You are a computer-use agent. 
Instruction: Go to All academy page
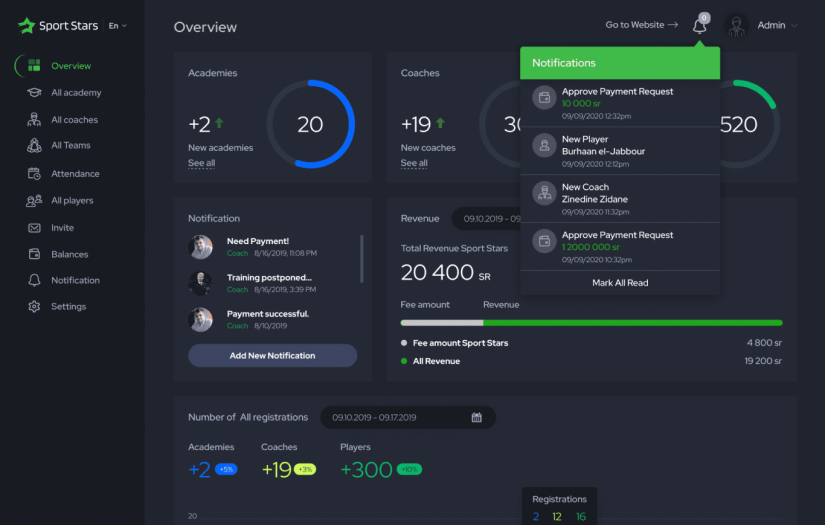[x=76, y=93]
